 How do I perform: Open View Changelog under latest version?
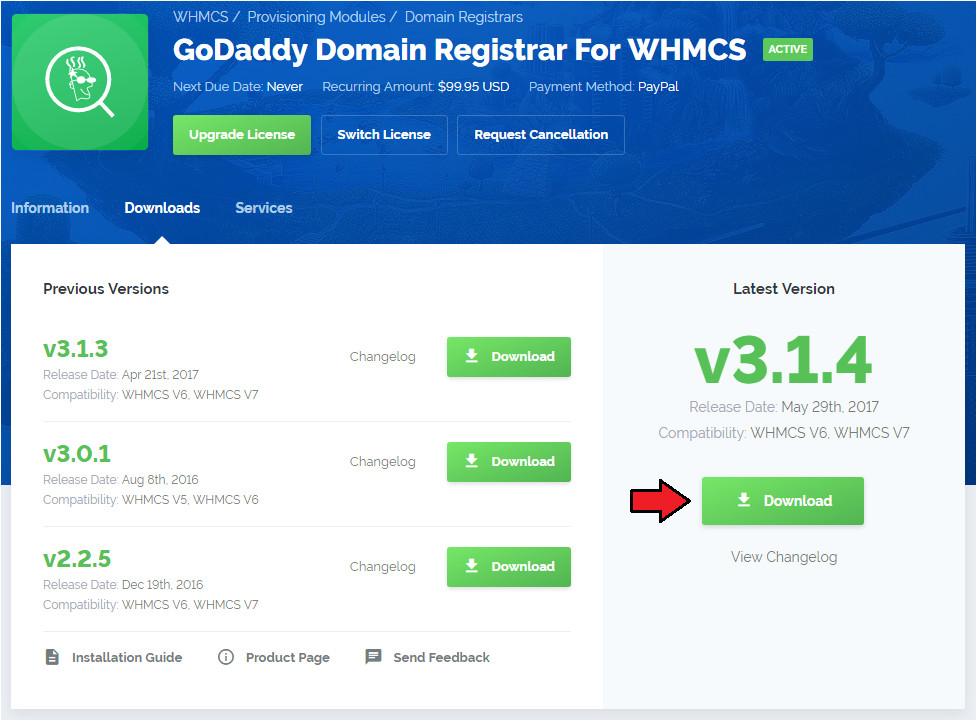pos(783,557)
